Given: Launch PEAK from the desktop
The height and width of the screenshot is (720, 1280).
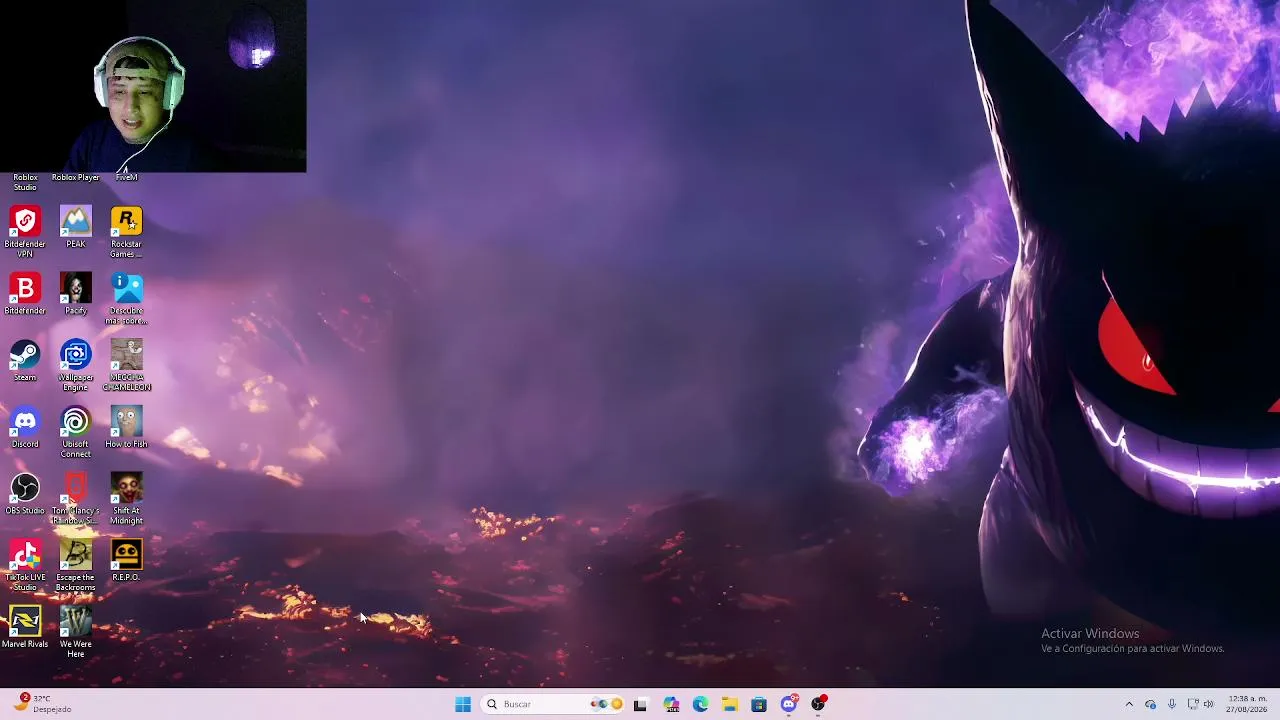Looking at the screenshot, I should tap(75, 227).
